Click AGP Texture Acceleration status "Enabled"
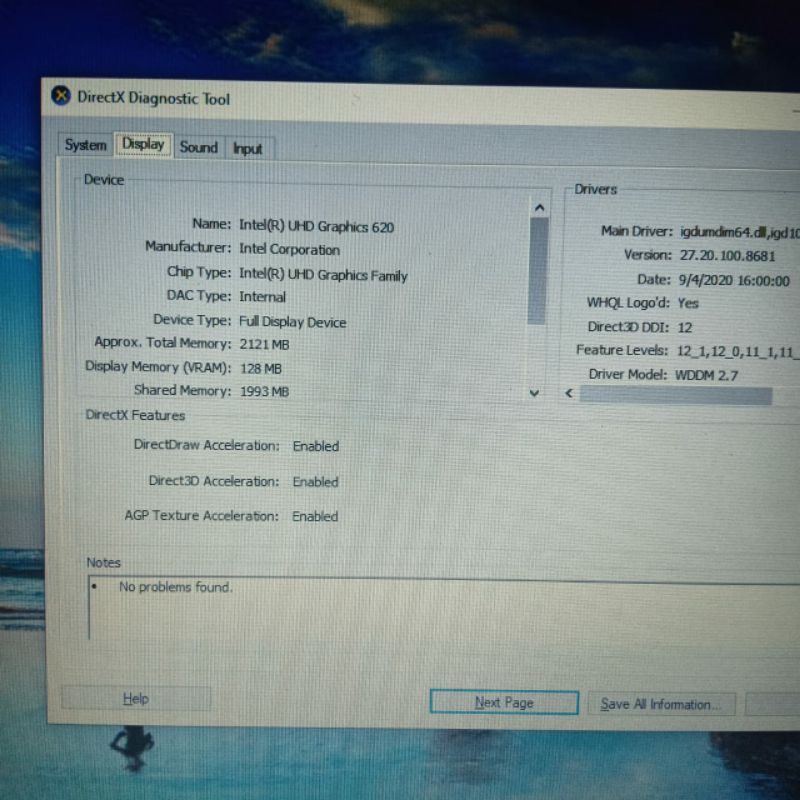Image resolution: width=800 pixels, height=800 pixels. pos(315,517)
